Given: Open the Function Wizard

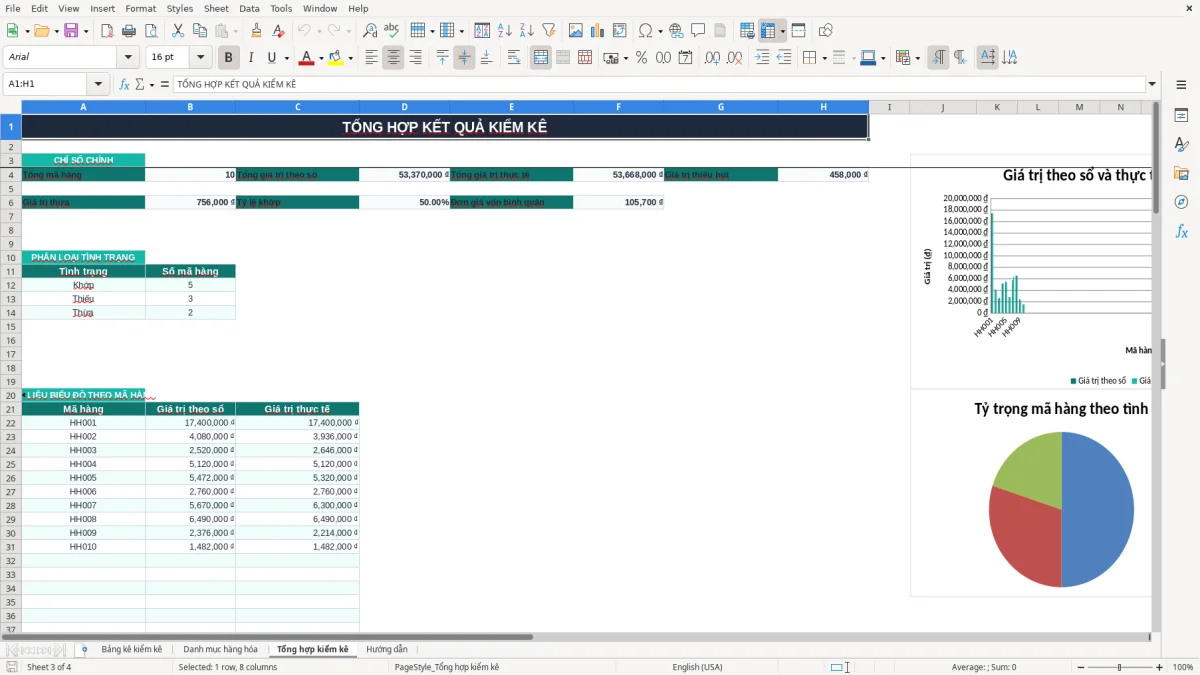Looking at the screenshot, I should pos(125,84).
